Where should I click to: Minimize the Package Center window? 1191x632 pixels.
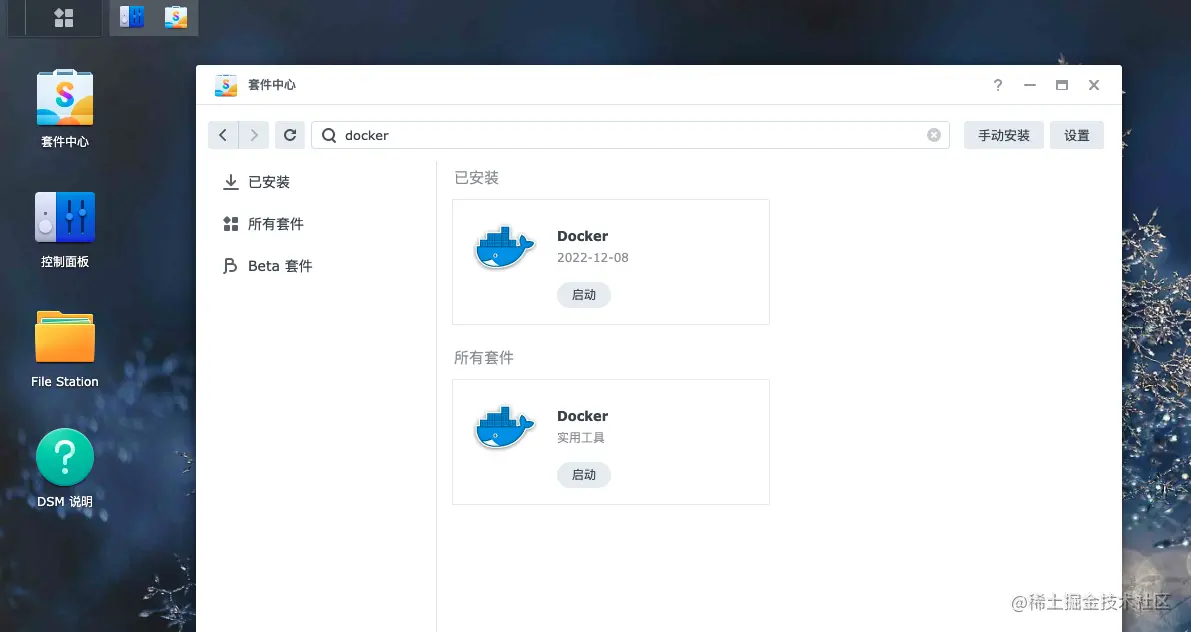coord(1030,85)
